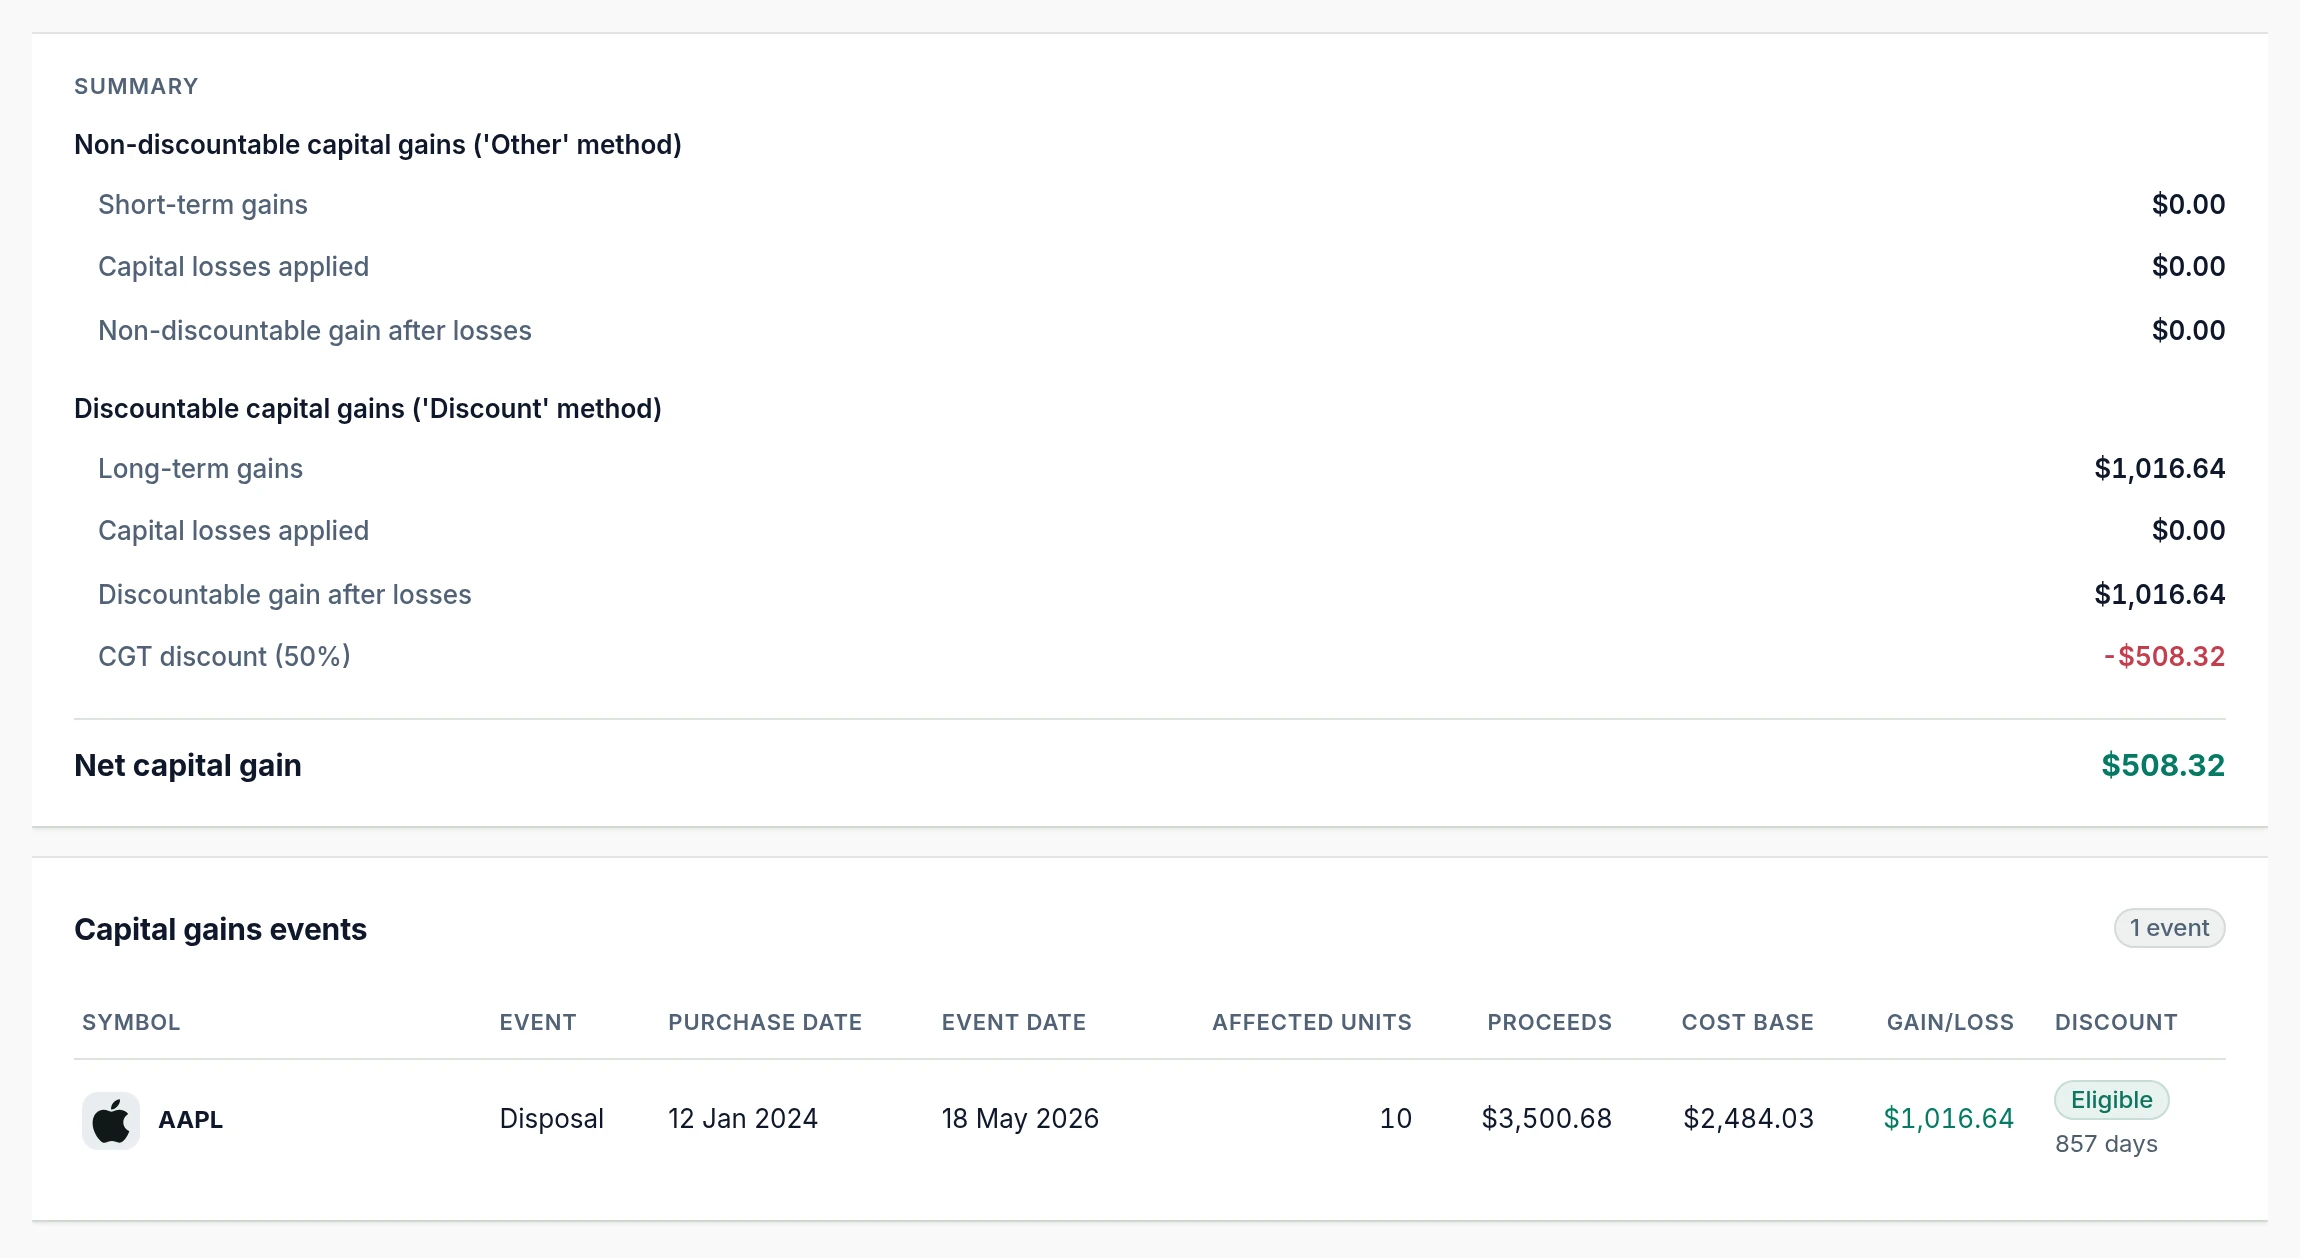
Task: Click the GAIN/LOSS column header
Action: 1950,1022
